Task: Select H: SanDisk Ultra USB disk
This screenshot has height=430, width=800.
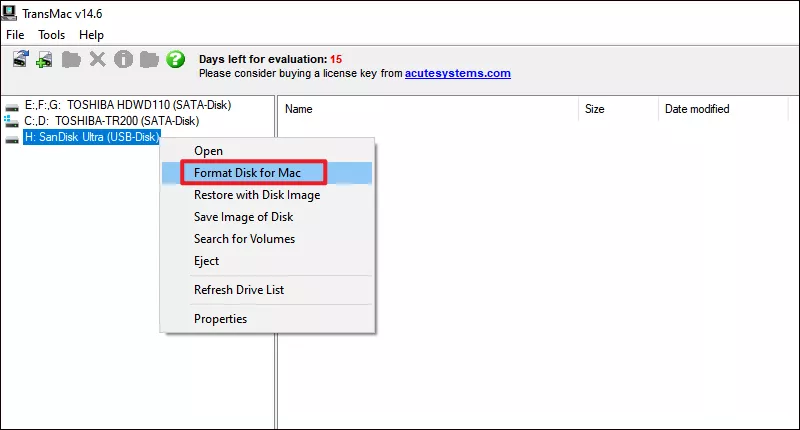Action: click(92, 137)
